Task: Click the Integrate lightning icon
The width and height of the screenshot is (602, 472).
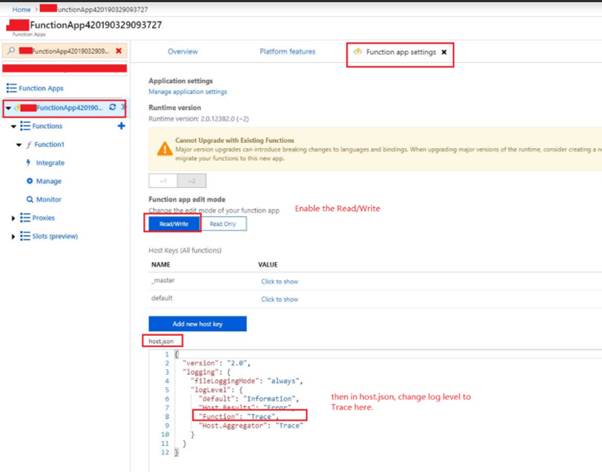Action: click(x=28, y=162)
